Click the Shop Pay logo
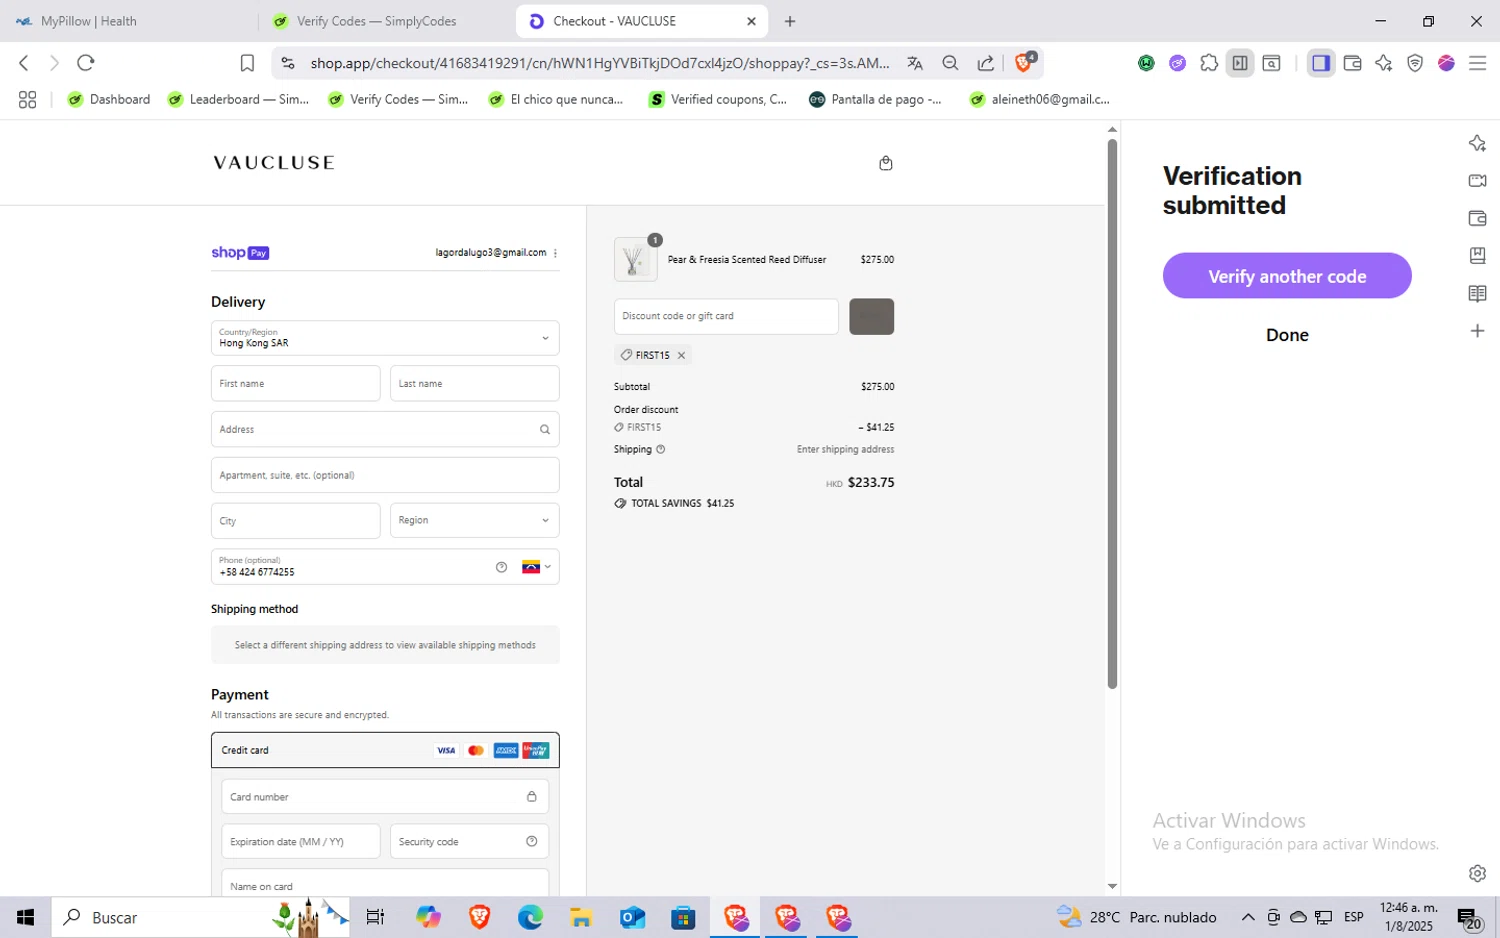Viewport: 1500px width, 938px height. point(240,253)
